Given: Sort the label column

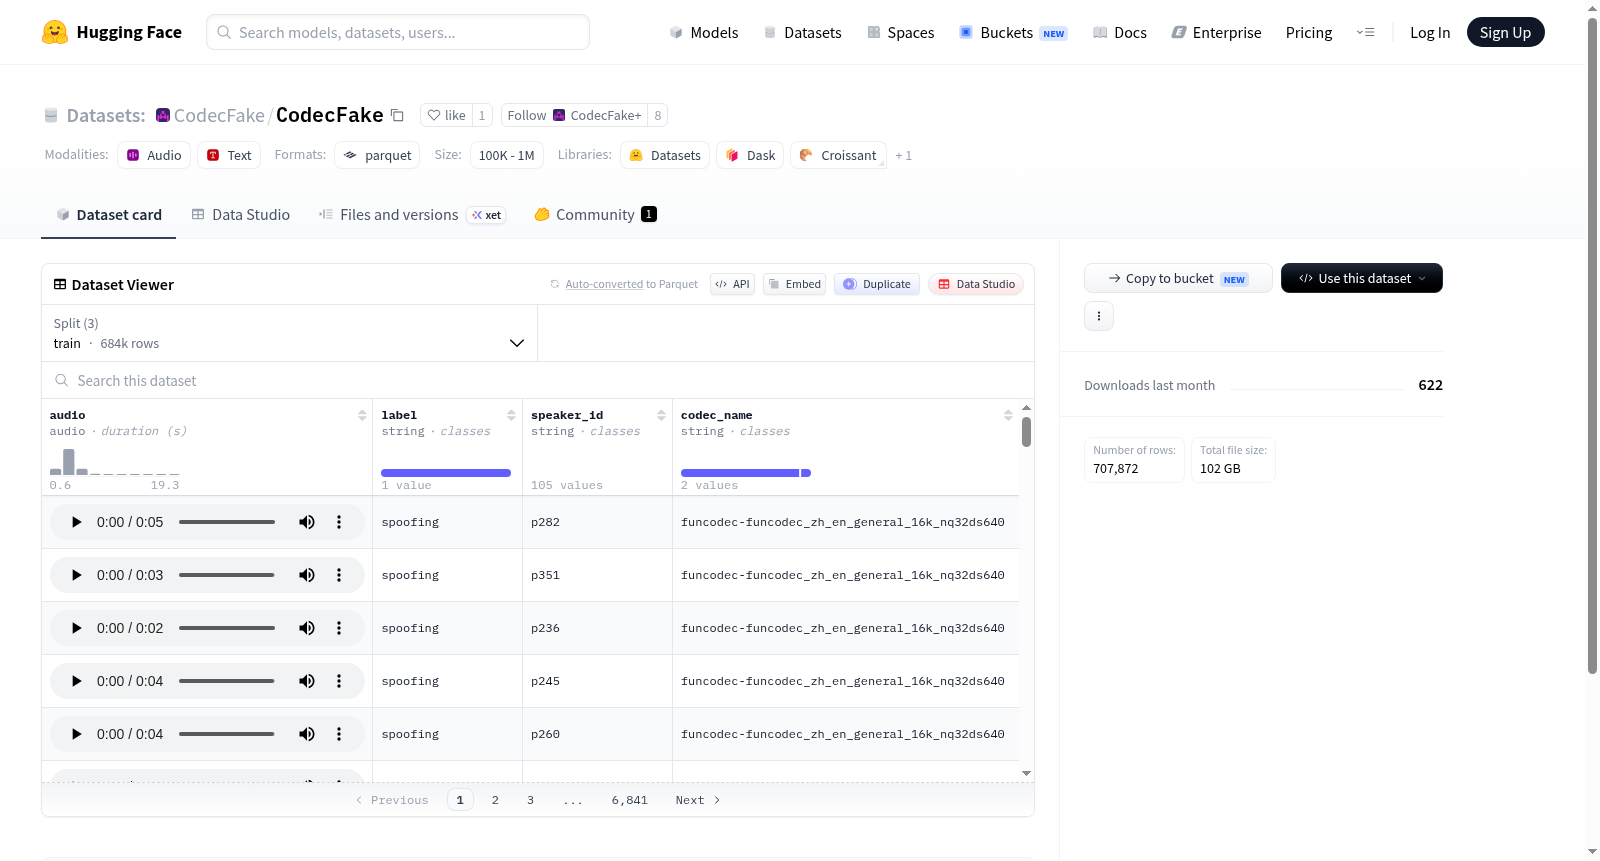Looking at the screenshot, I should (x=511, y=415).
